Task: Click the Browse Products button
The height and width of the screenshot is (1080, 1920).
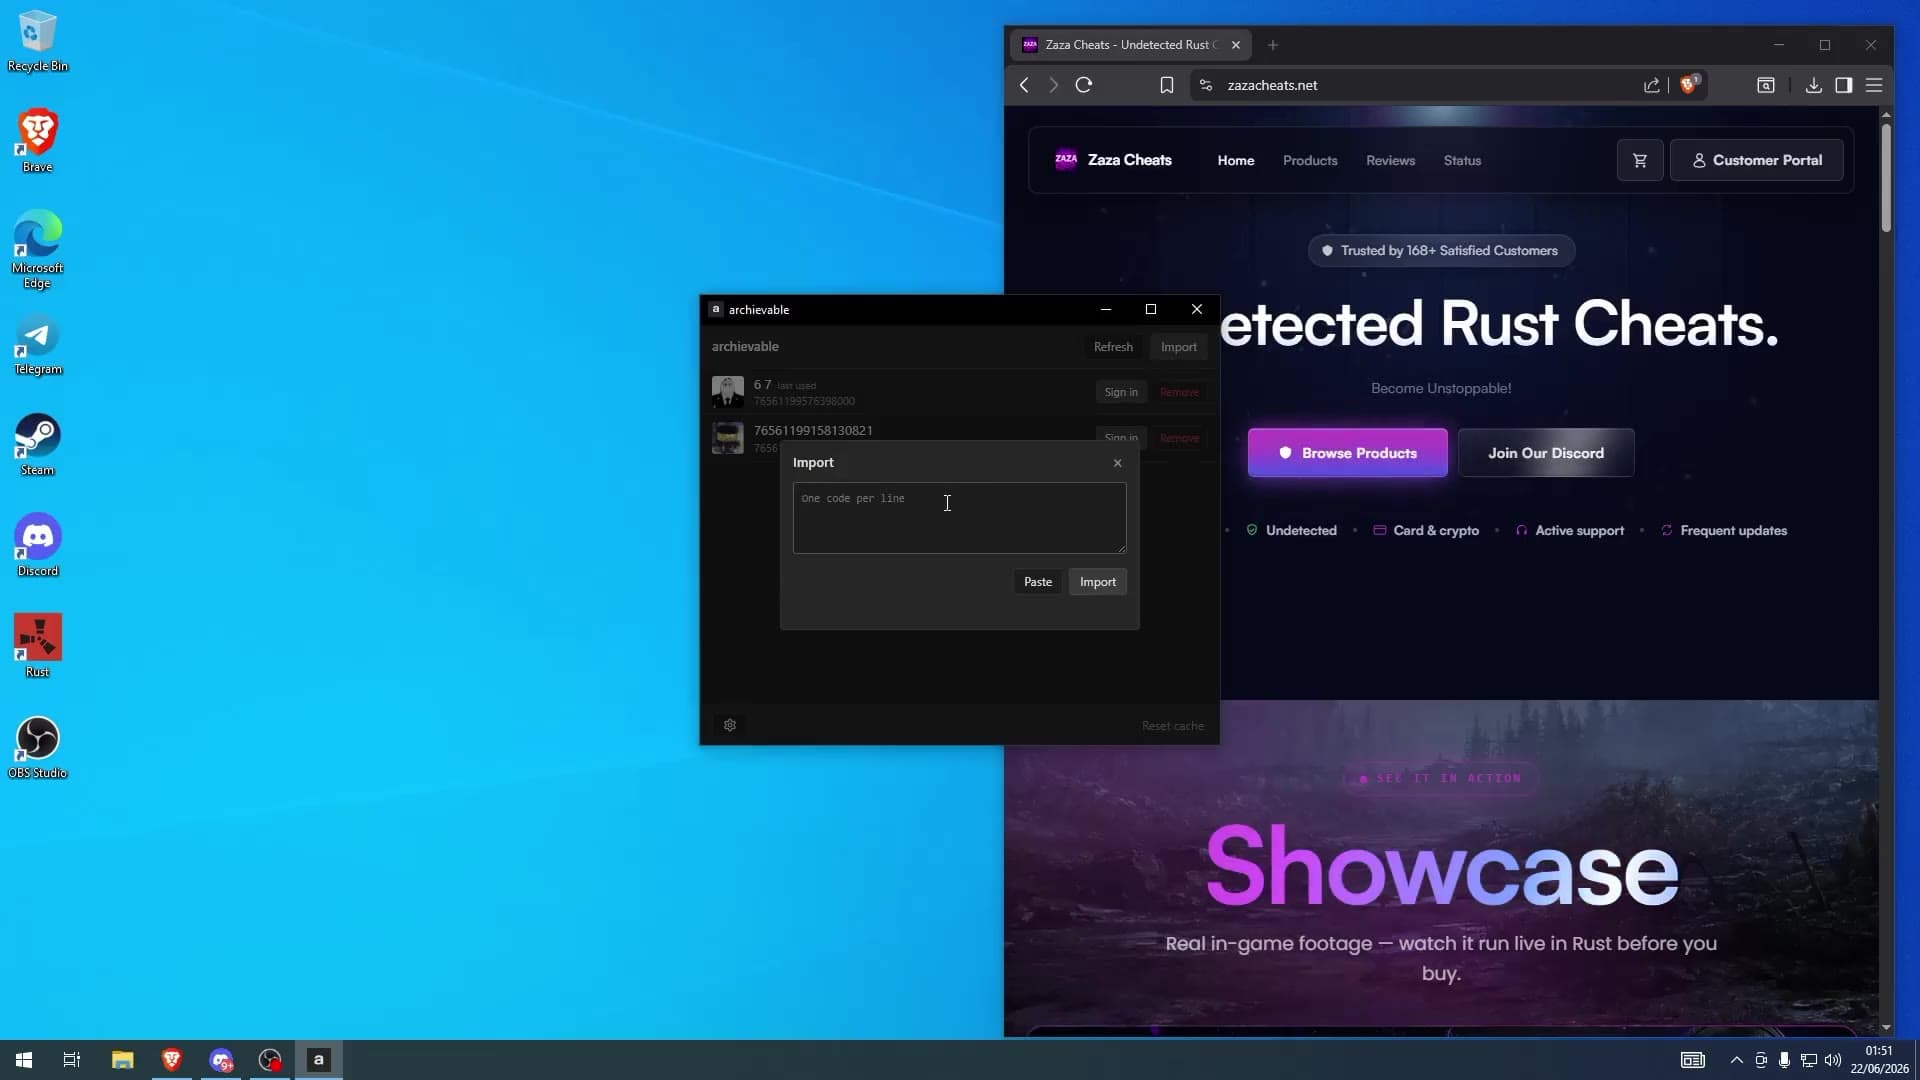Action: [x=1347, y=453]
